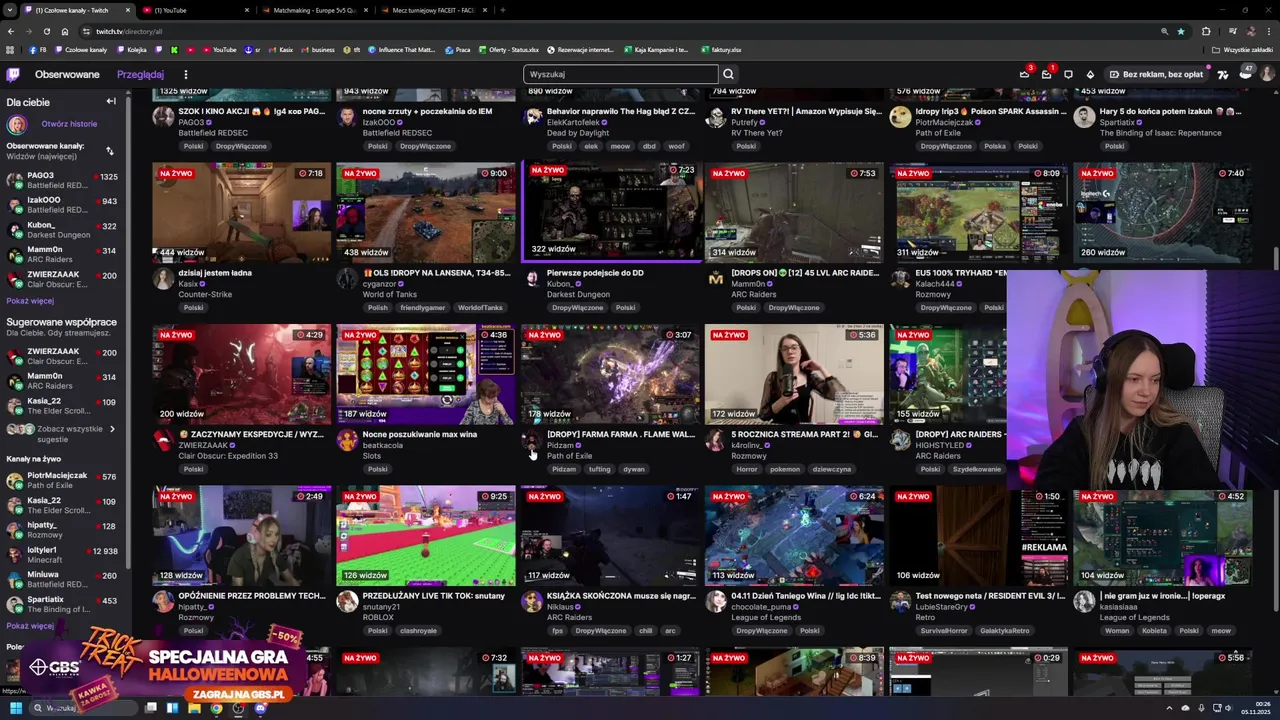Viewport: 1280px width, 720px height.
Task: Open the Bits diamond icon
Action: (x=1090, y=74)
